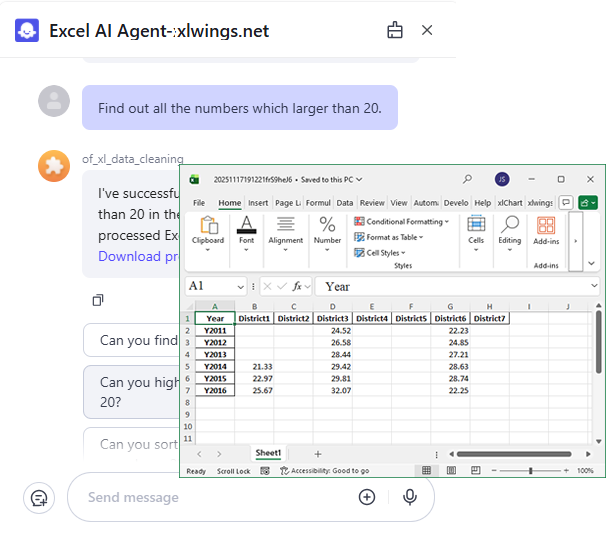606x533 pixels.
Task: Click the green Share button
Action: pyautogui.click(x=588, y=203)
